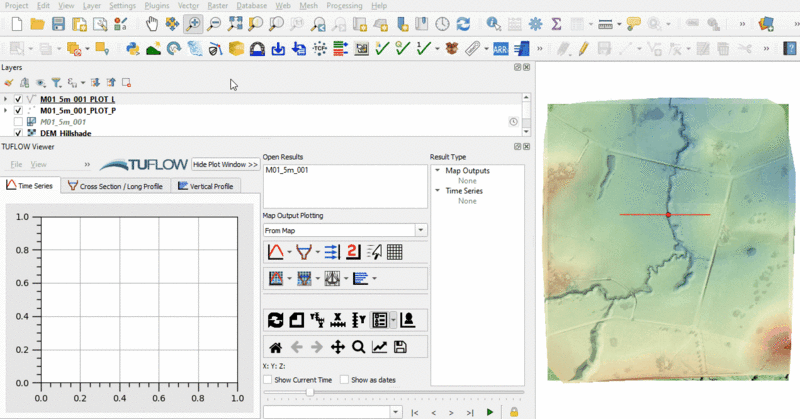
Task: Expand the M01_5m_001_PLOT_P layer tree
Action: point(5,110)
